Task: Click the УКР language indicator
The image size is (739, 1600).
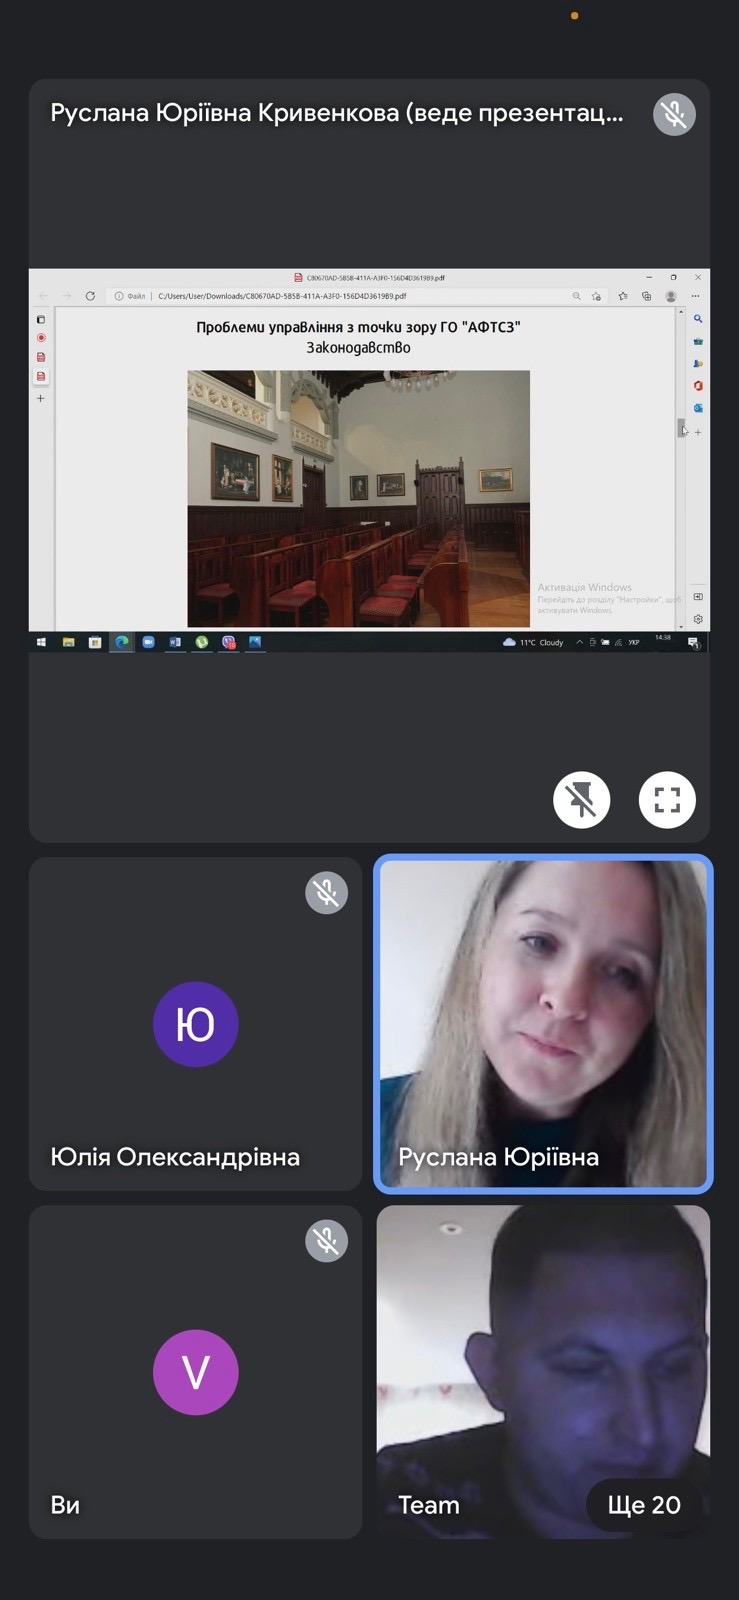Action: click(x=633, y=642)
